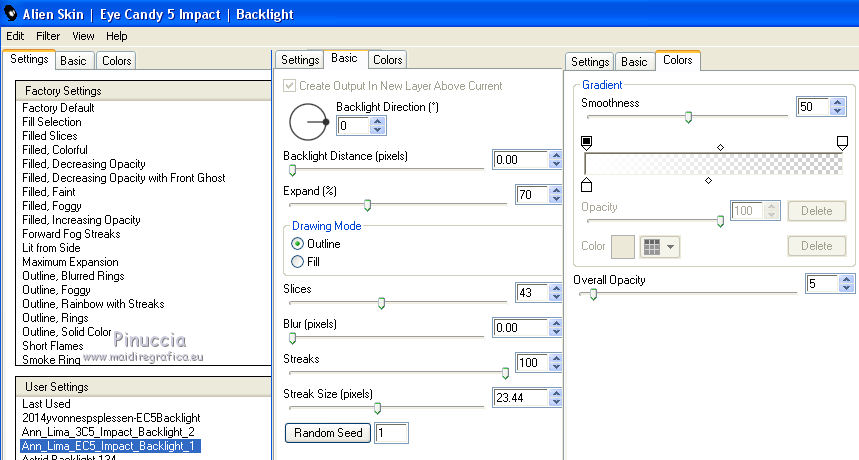Open the color grid palette button
This screenshot has height=460, width=859.
tap(660, 247)
